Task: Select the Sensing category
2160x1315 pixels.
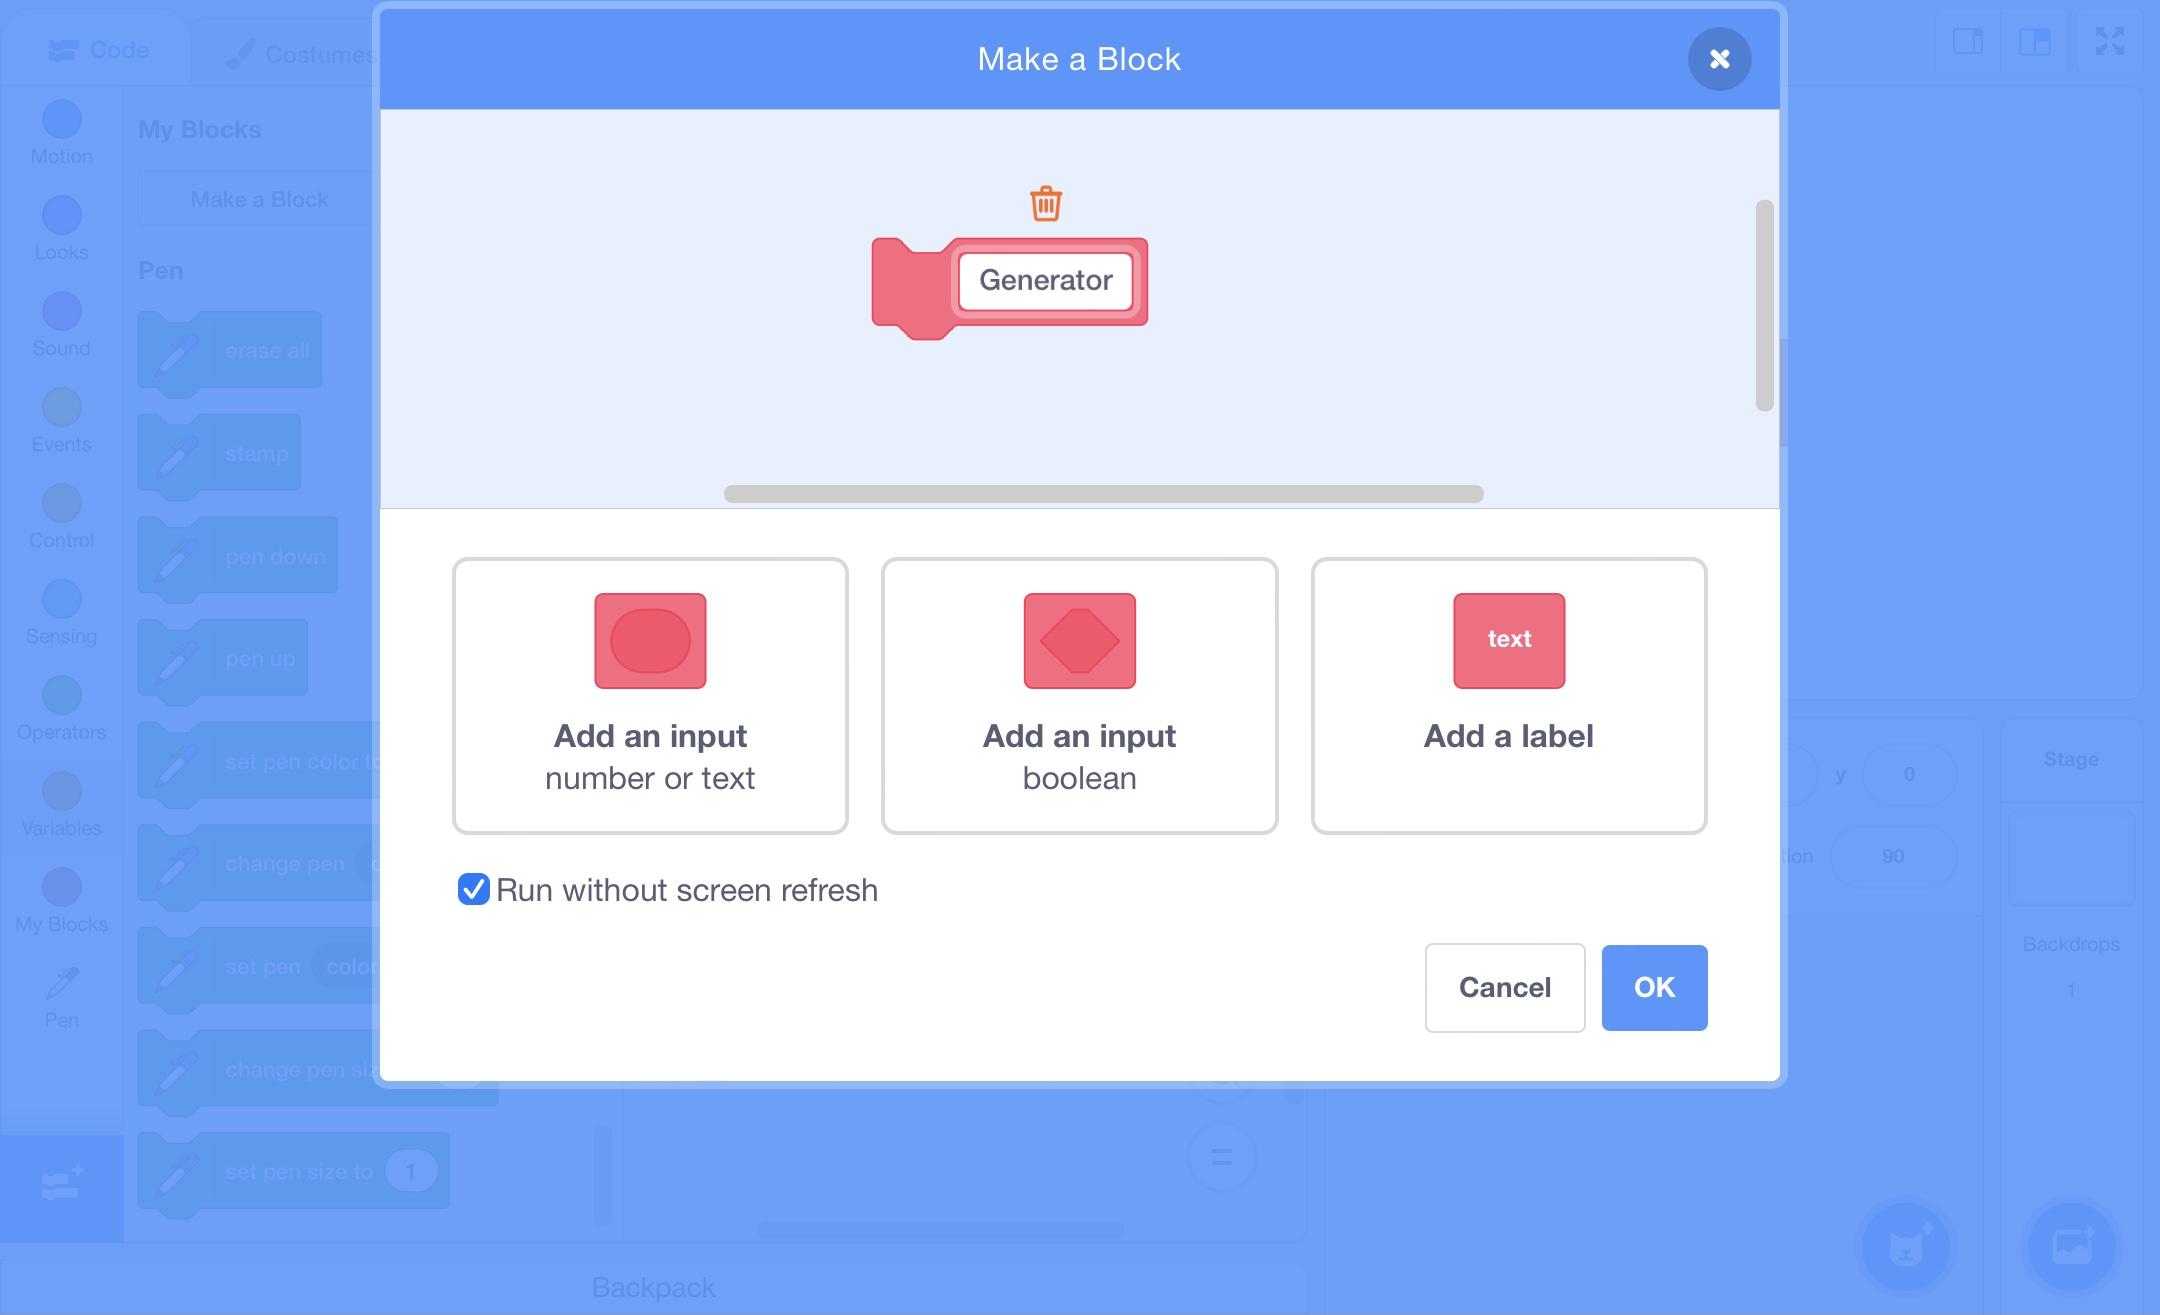Action: coord(61,614)
